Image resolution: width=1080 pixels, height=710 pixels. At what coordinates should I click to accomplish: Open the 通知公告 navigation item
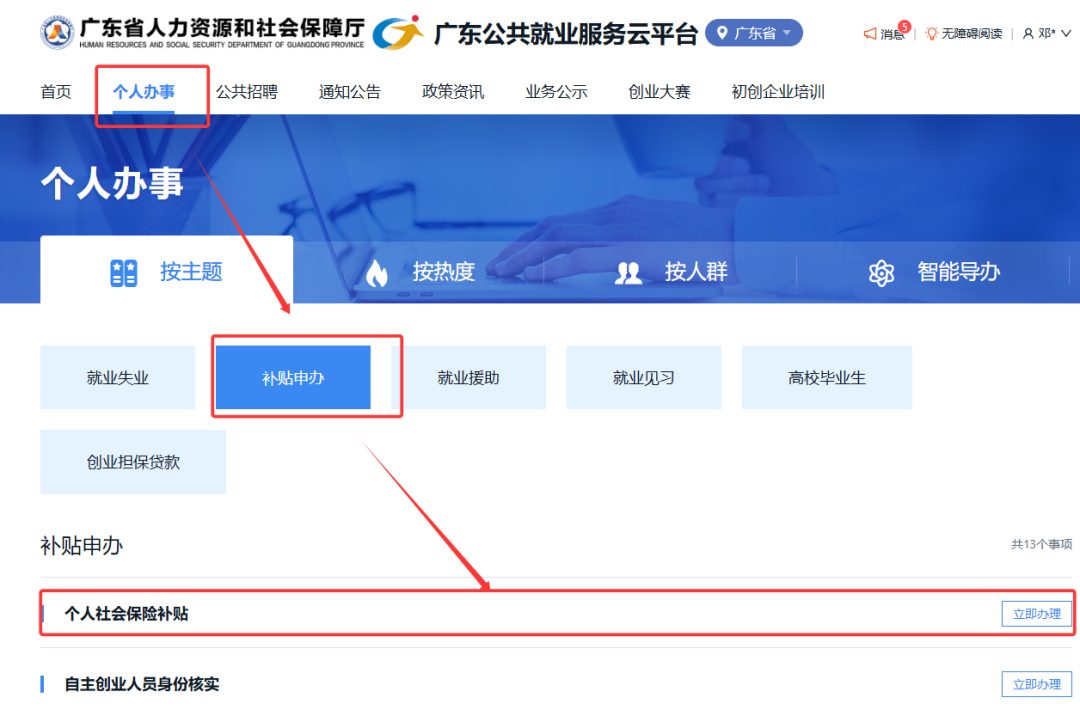click(x=349, y=92)
